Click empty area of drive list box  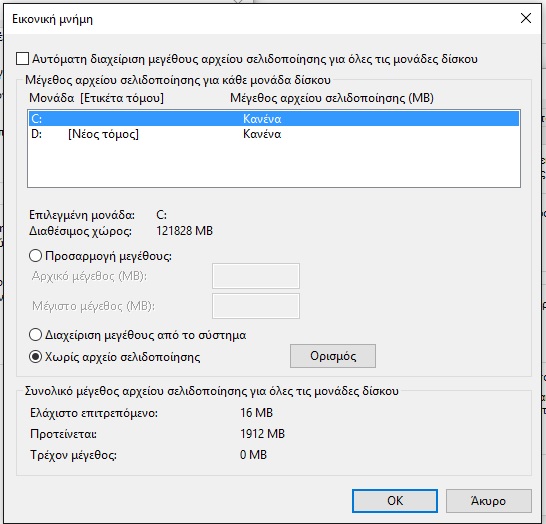[x=274, y=164]
